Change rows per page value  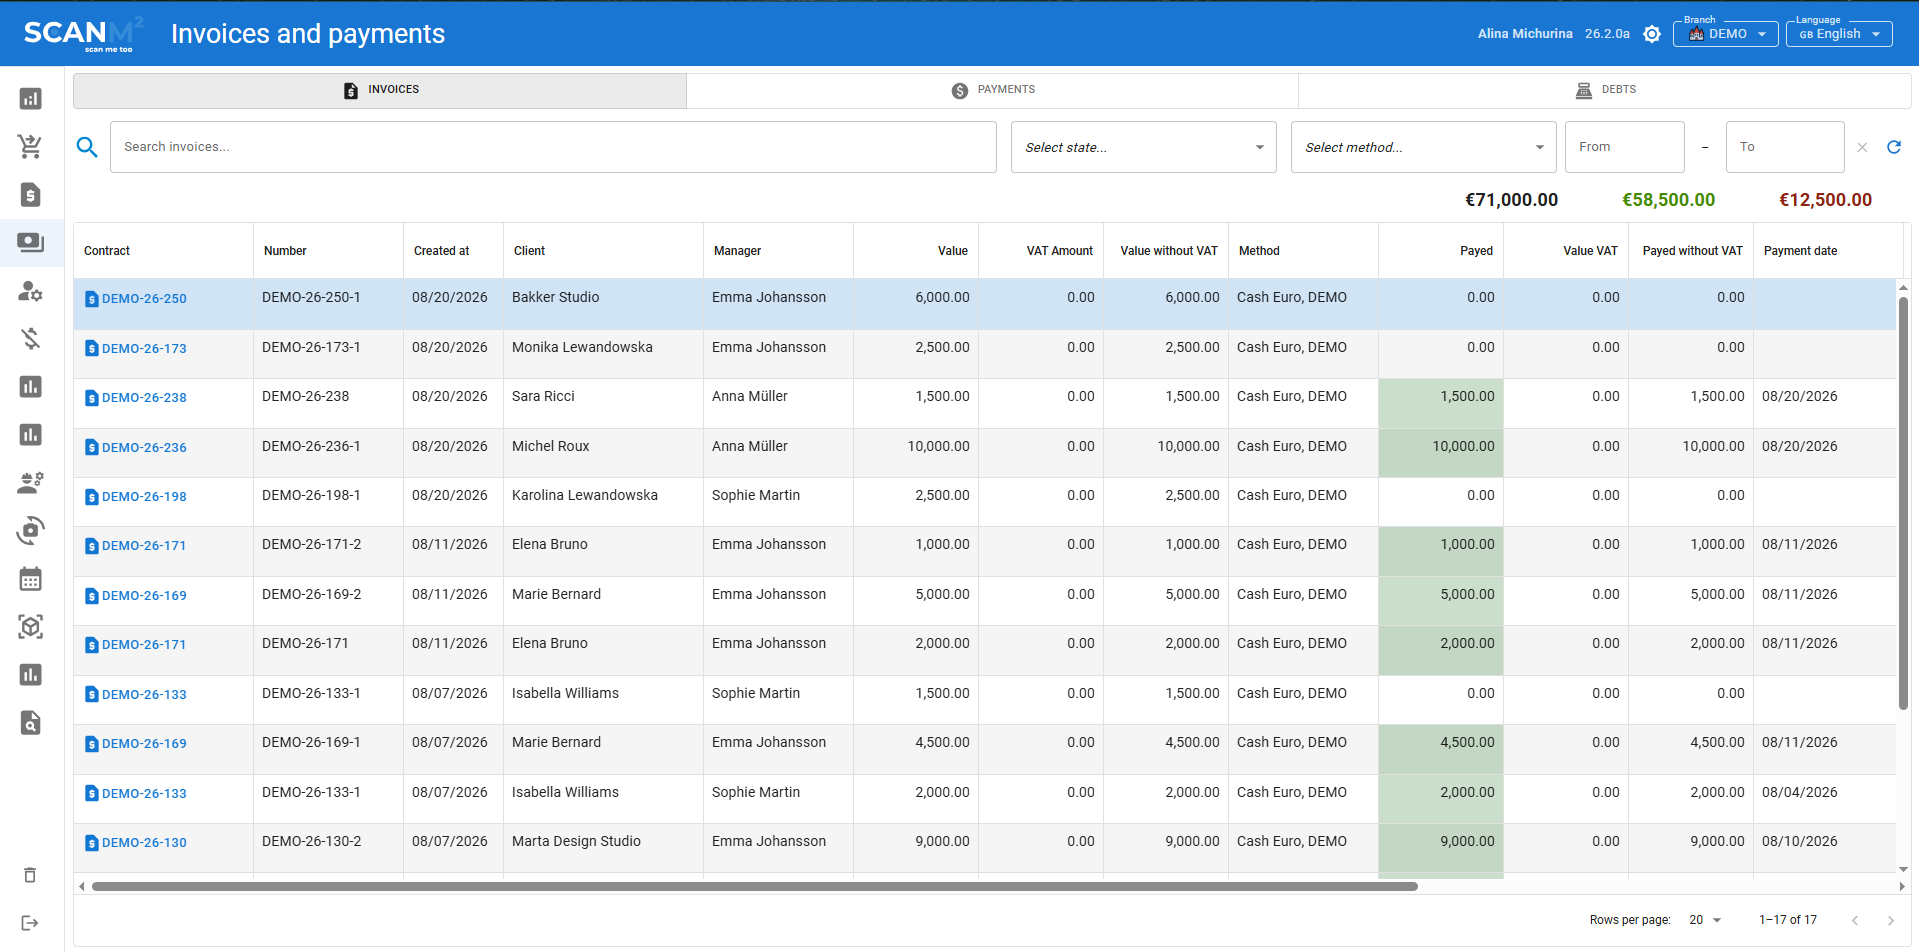[1705, 920]
